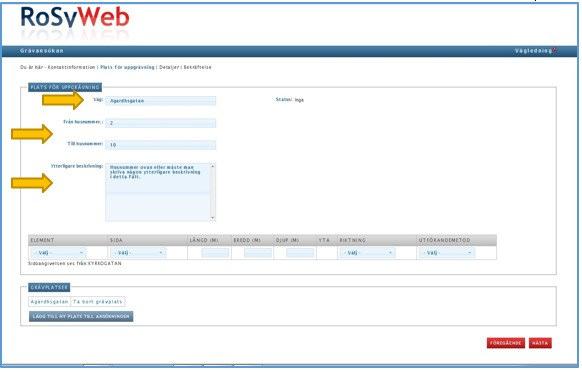Click Ta bort grävplats link

click(x=98, y=302)
